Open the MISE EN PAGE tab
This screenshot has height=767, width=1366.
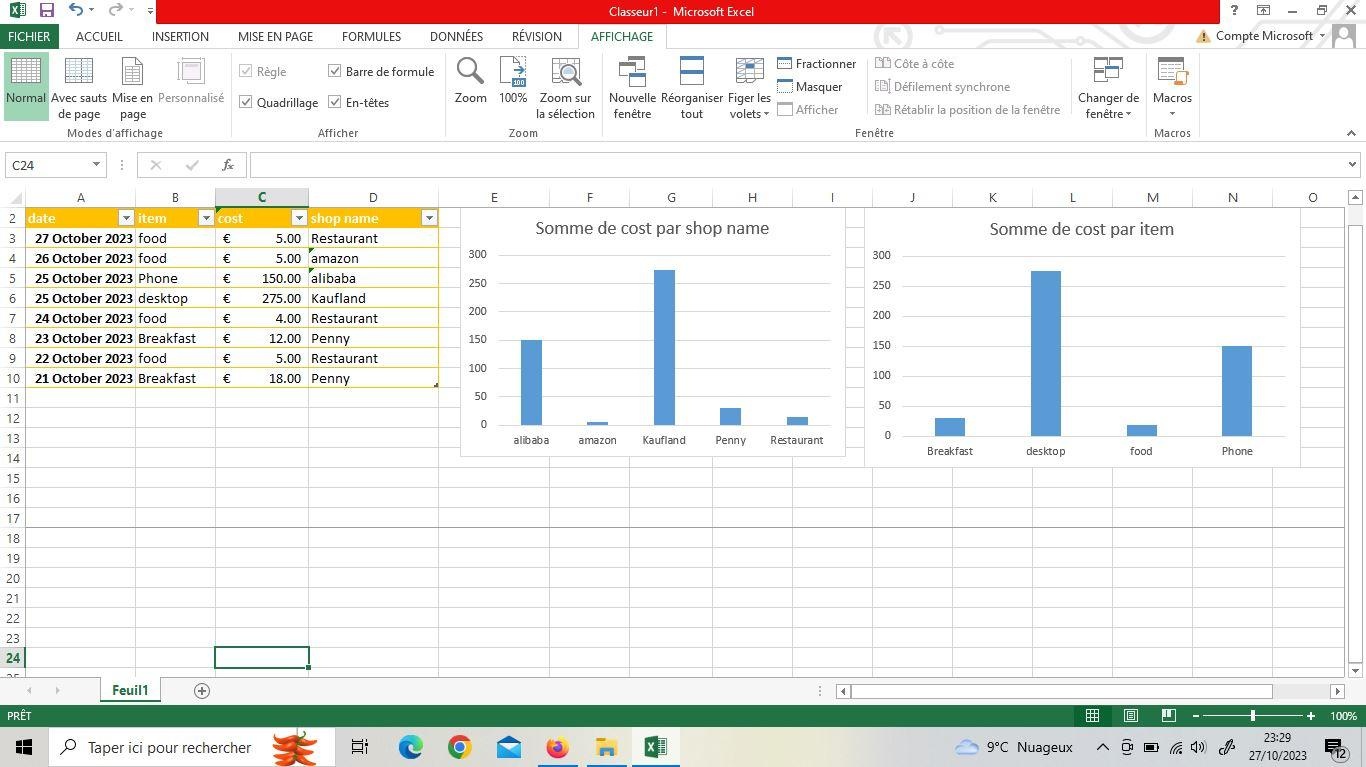click(x=275, y=36)
